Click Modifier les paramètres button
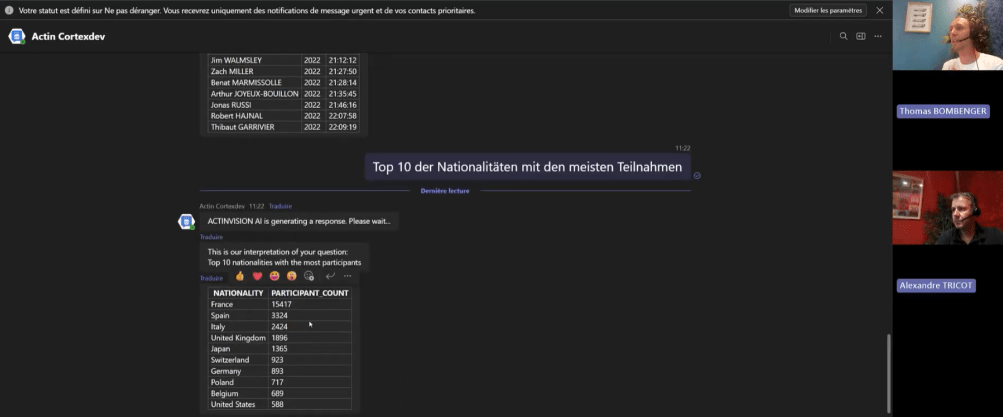The width and height of the screenshot is (1003, 417). point(828,10)
